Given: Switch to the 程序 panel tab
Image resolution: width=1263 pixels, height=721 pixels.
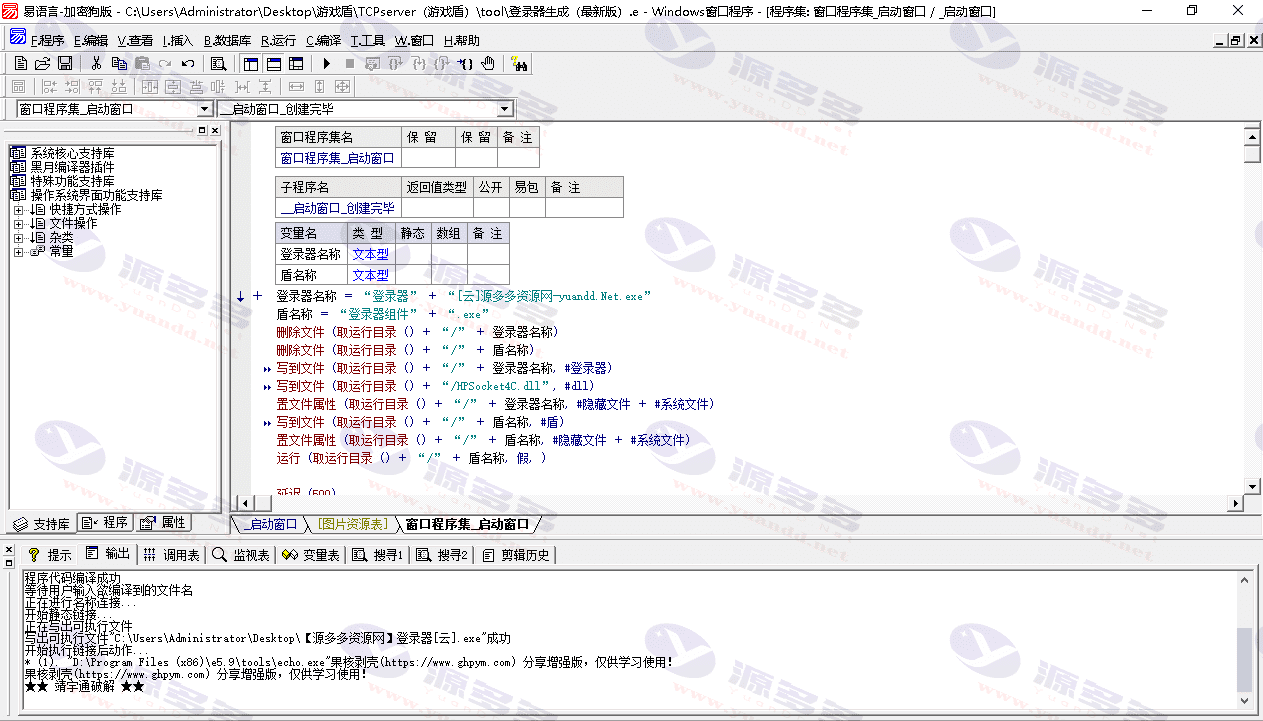Looking at the screenshot, I should pos(105,523).
